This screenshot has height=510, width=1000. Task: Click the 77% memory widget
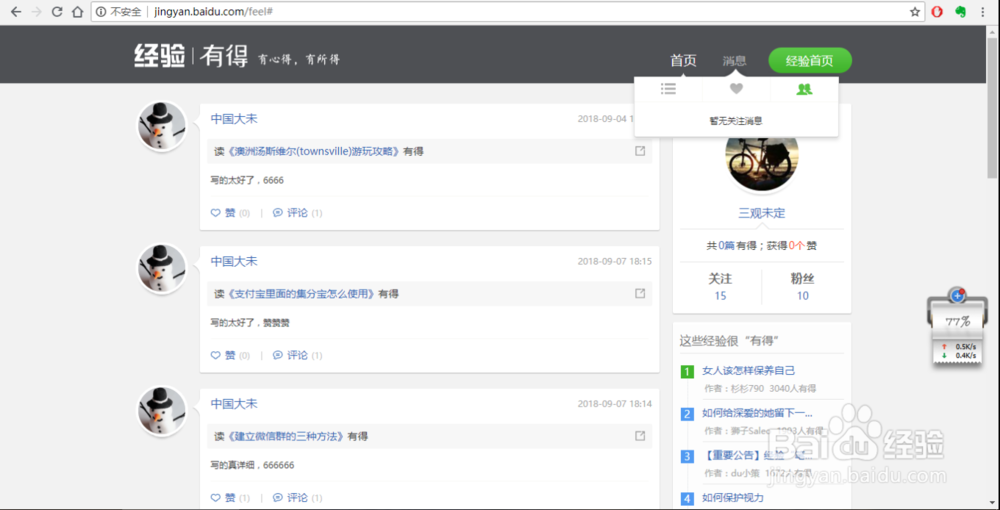(957, 321)
